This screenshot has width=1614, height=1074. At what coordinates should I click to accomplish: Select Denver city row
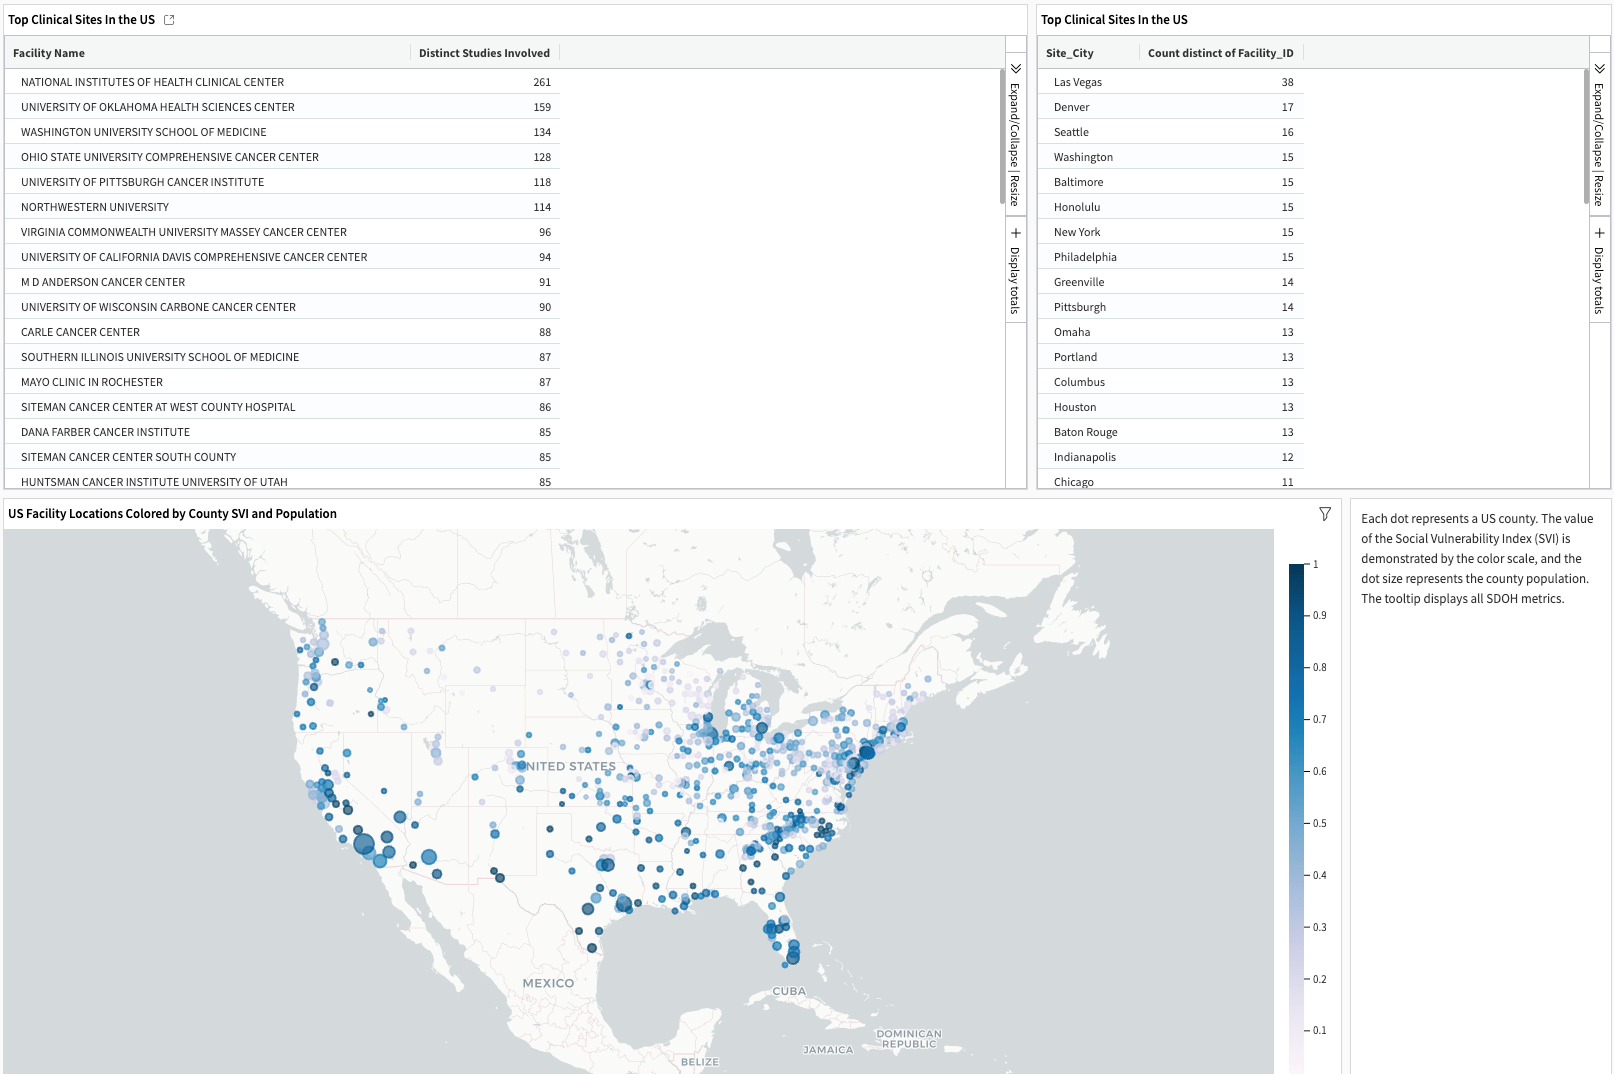click(x=1170, y=107)
